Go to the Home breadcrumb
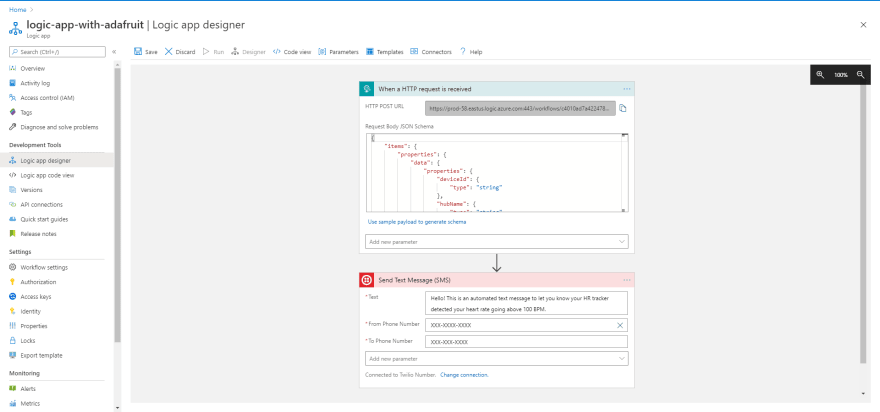880x412 pixels. [17, 10]
